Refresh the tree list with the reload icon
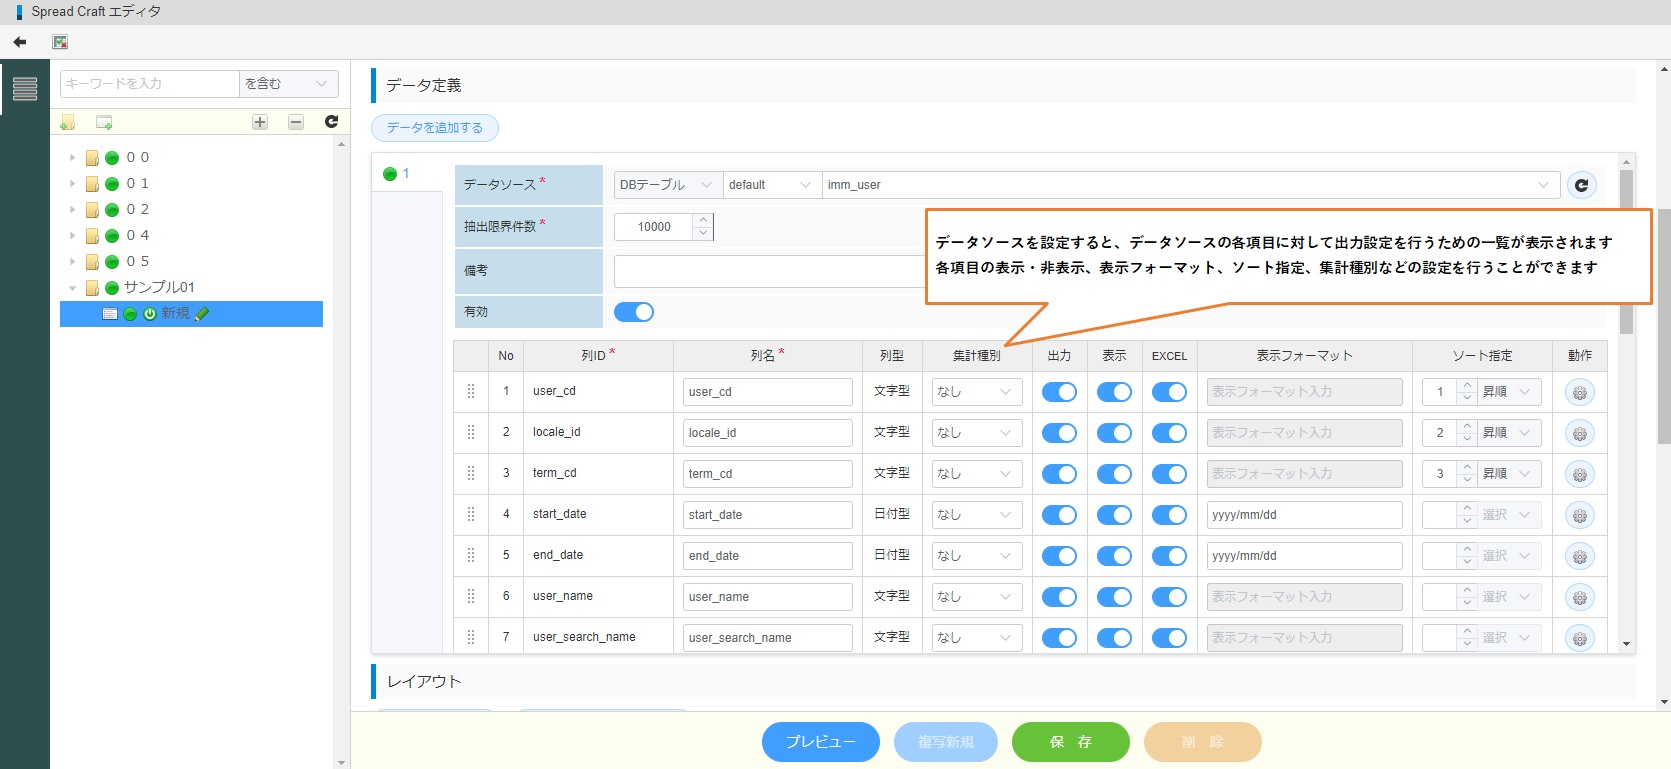Viewport: 1671px width, 769px height. point(331,122)
